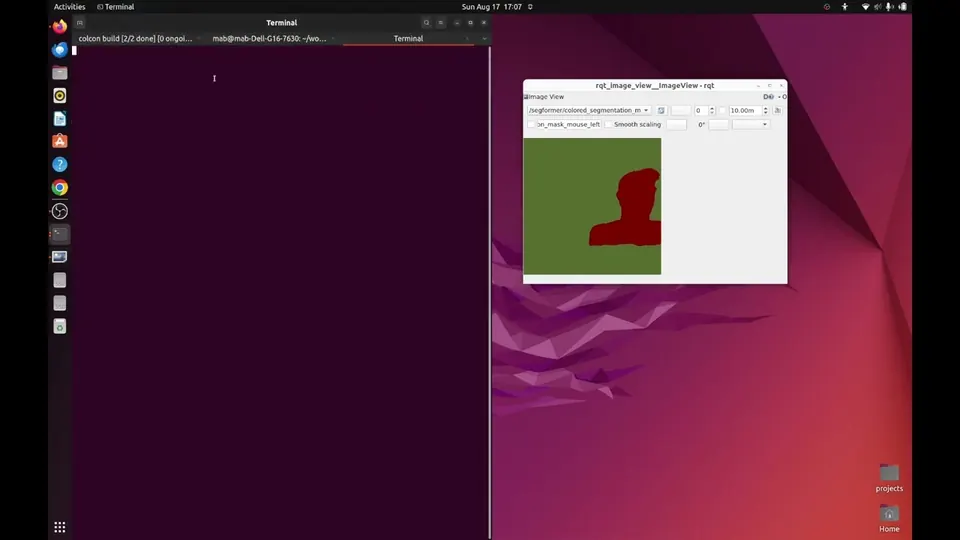960x540 pixels.
Task: Open the projects folder on desktop
Action: pos(889,478)
